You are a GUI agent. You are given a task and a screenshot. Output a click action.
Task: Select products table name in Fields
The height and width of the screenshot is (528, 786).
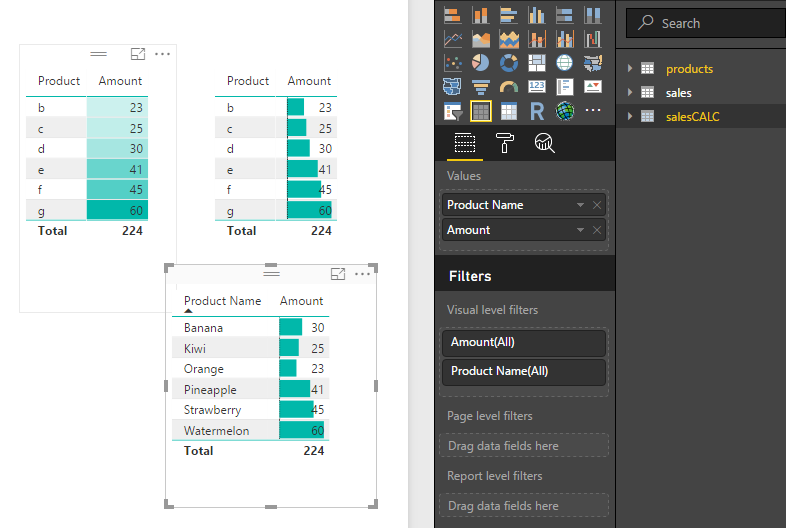click(689, 69)
